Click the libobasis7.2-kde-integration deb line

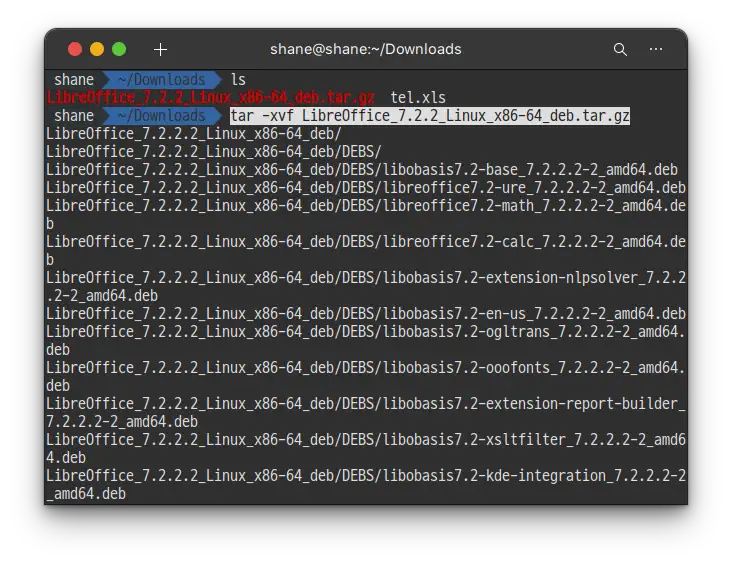(366, 485)
